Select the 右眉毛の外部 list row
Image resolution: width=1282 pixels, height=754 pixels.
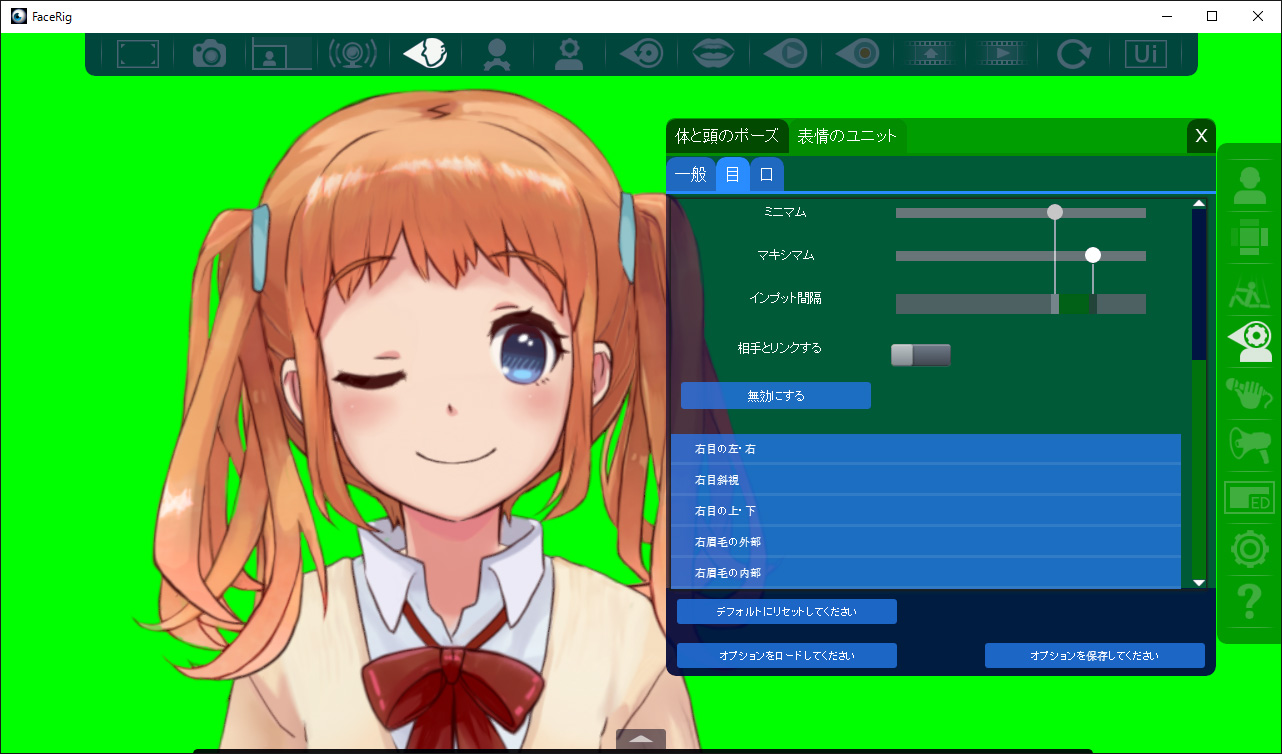pyautogui.click(x=926, y=542)
